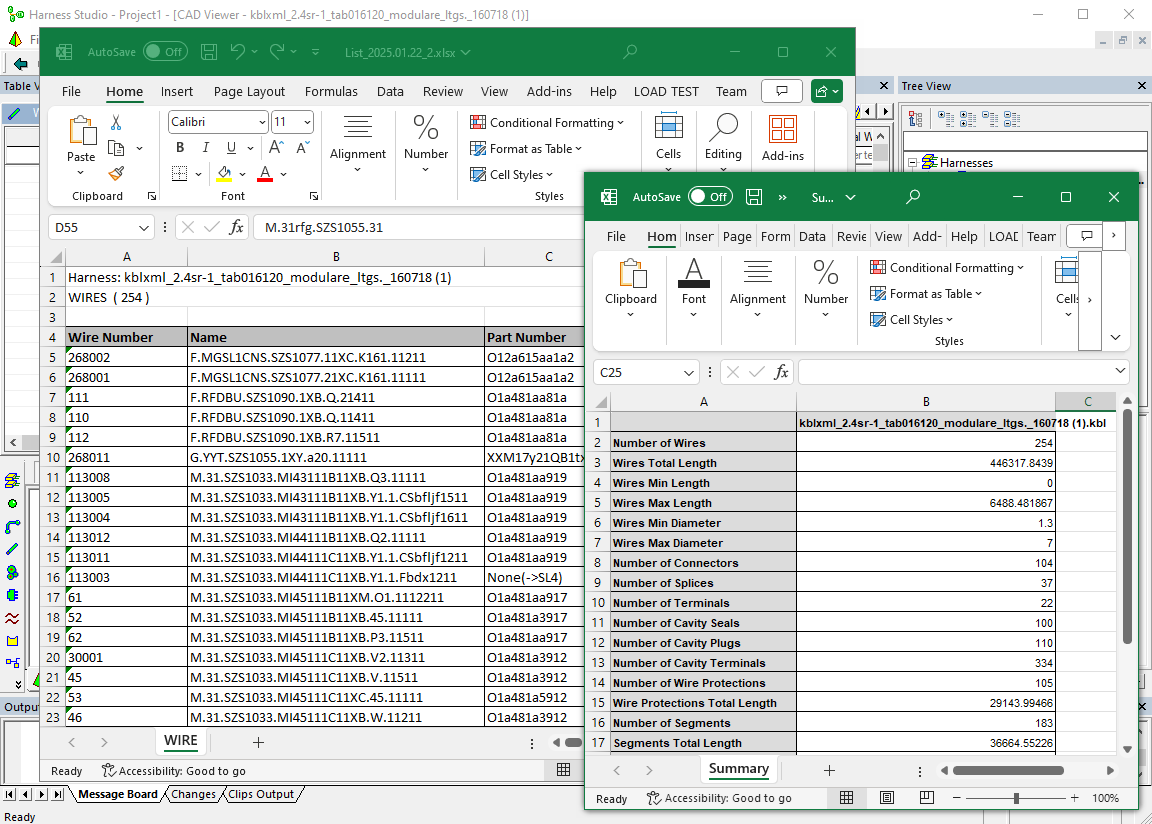This screenshot has width=1152, height=824.
Task: Click Save icon in Summary workbook title bar
Action: (754, 197)
